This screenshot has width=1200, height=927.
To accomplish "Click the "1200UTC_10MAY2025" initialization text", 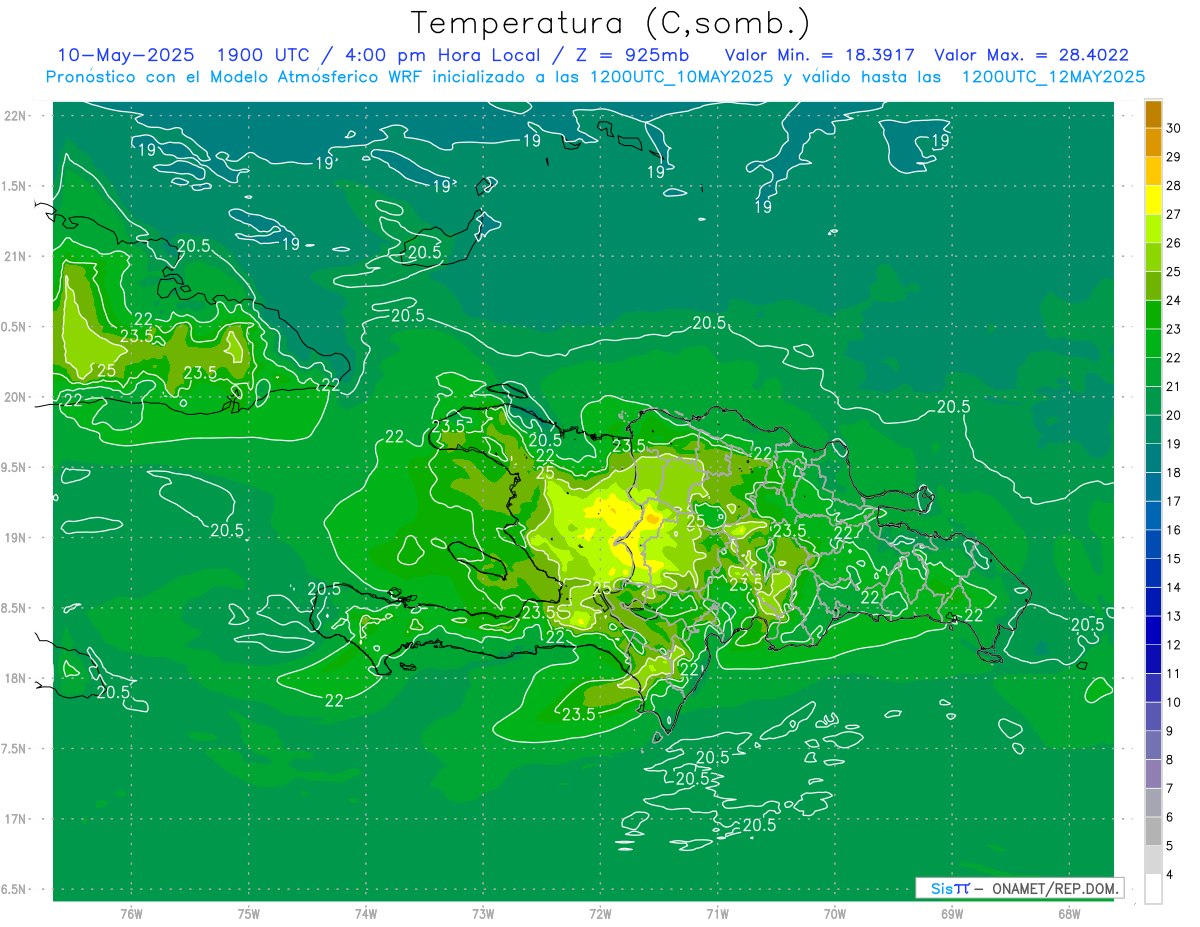I will click(682, 77).
